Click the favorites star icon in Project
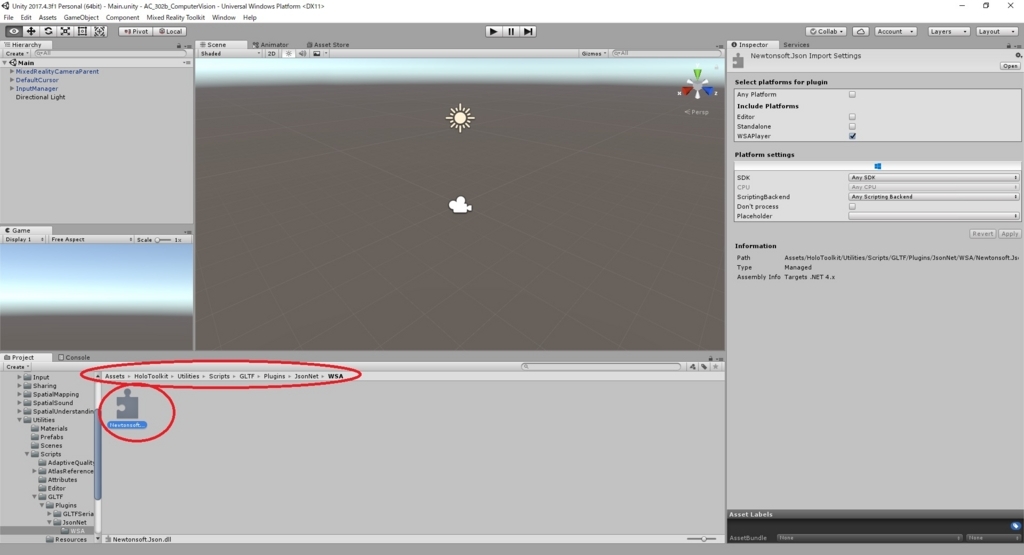 (x=716, y=367)
